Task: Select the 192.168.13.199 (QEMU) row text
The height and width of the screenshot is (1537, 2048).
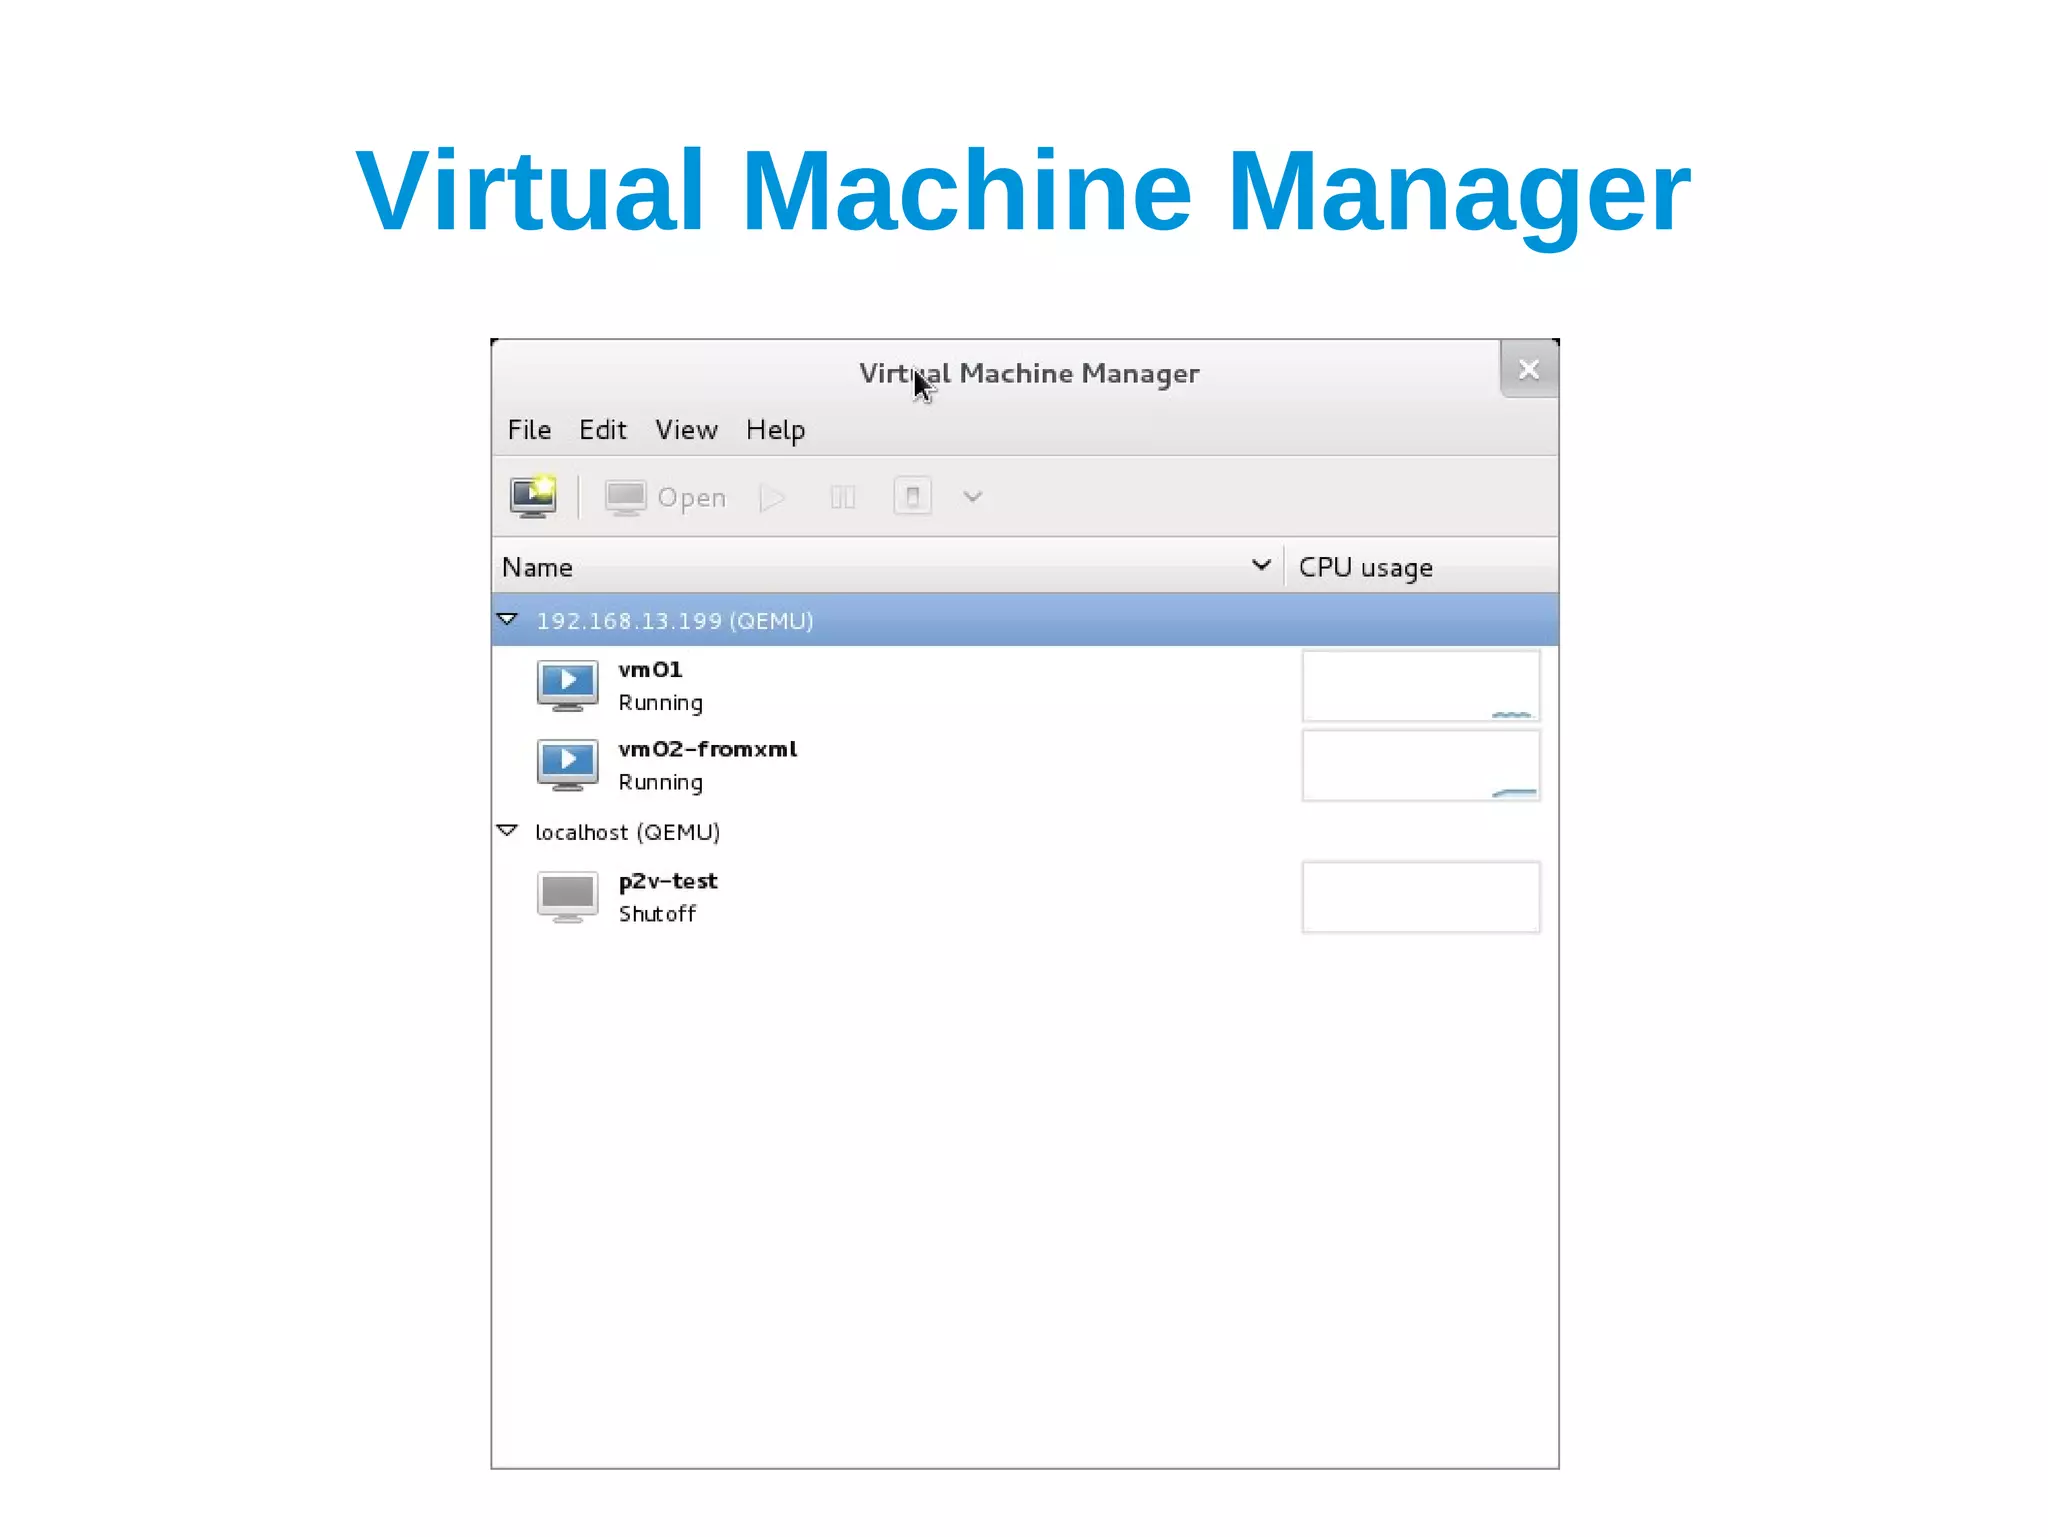Action: 675,621
